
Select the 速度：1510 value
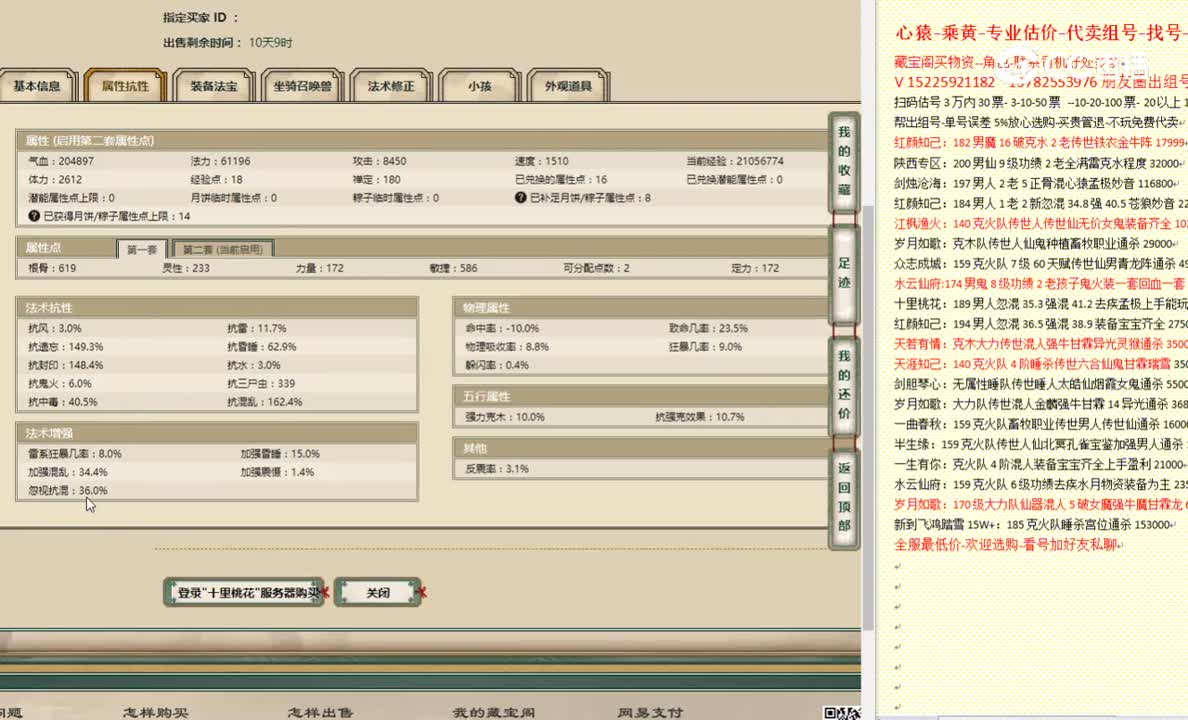click(x=542, y=161)
